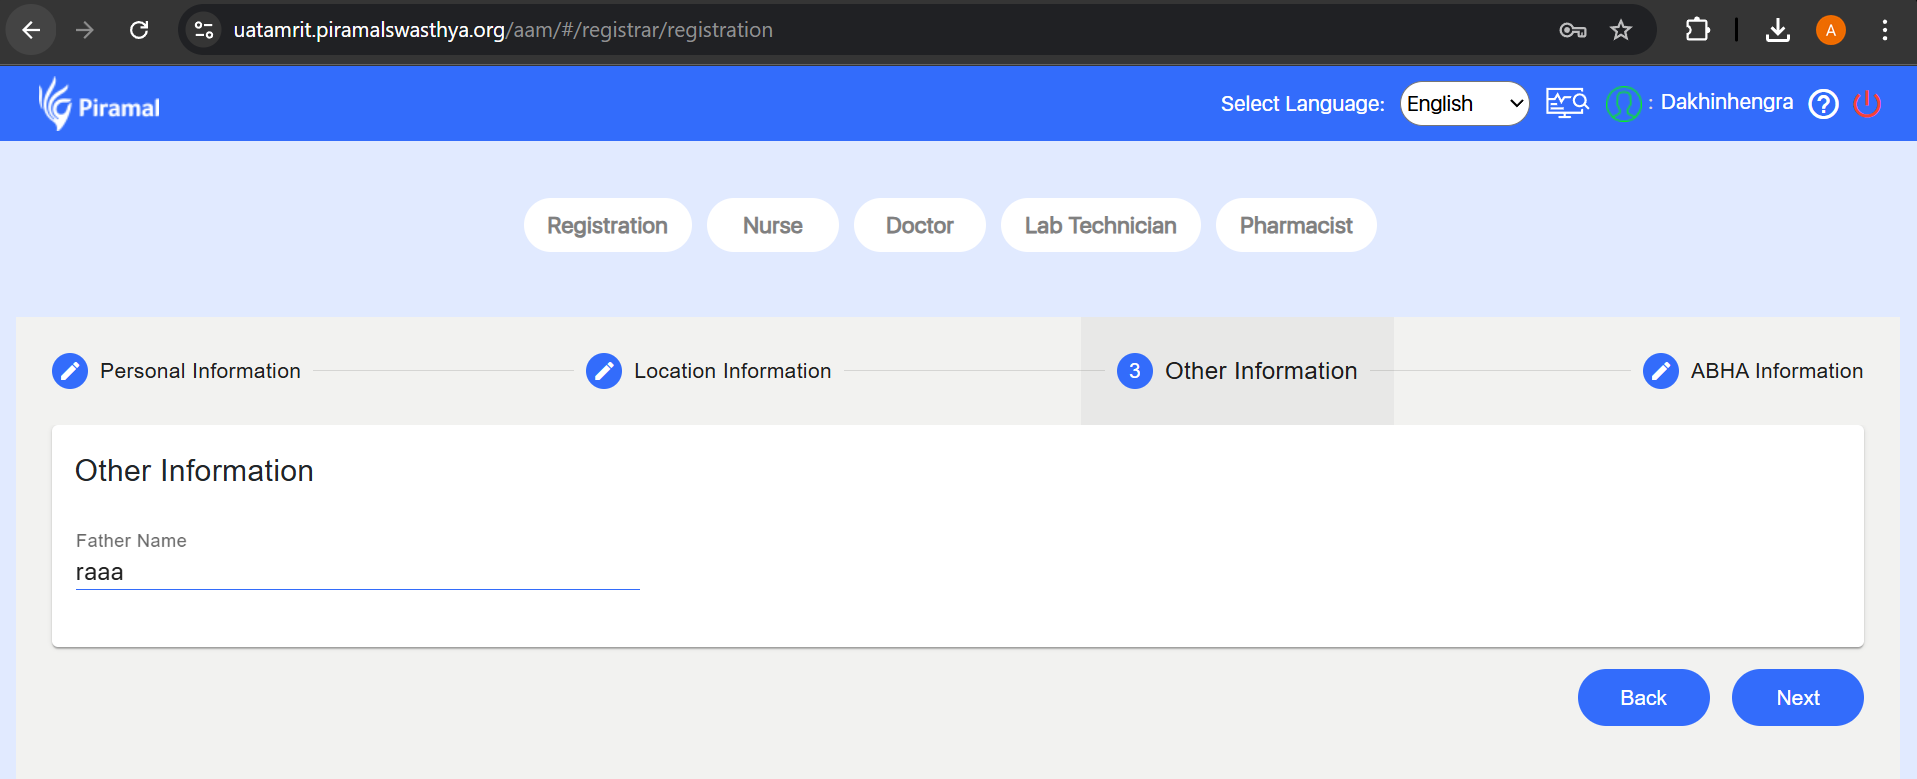Open the help question mark icon
Image resolution: width=1917 pixels, height=779 pixels.
point(1823,104)
